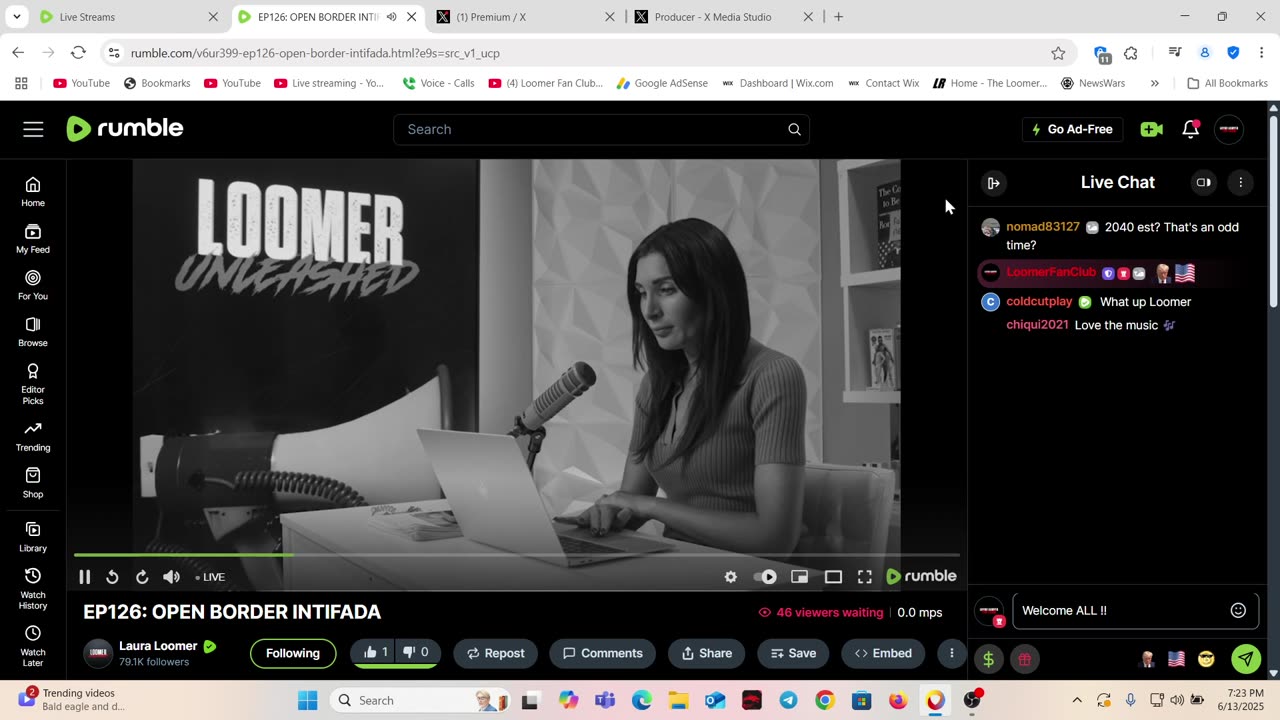The width and height of the screenshot is (1280, 720).
Task: Insert the sunglasses face emote
Action: pos(1206,658)
